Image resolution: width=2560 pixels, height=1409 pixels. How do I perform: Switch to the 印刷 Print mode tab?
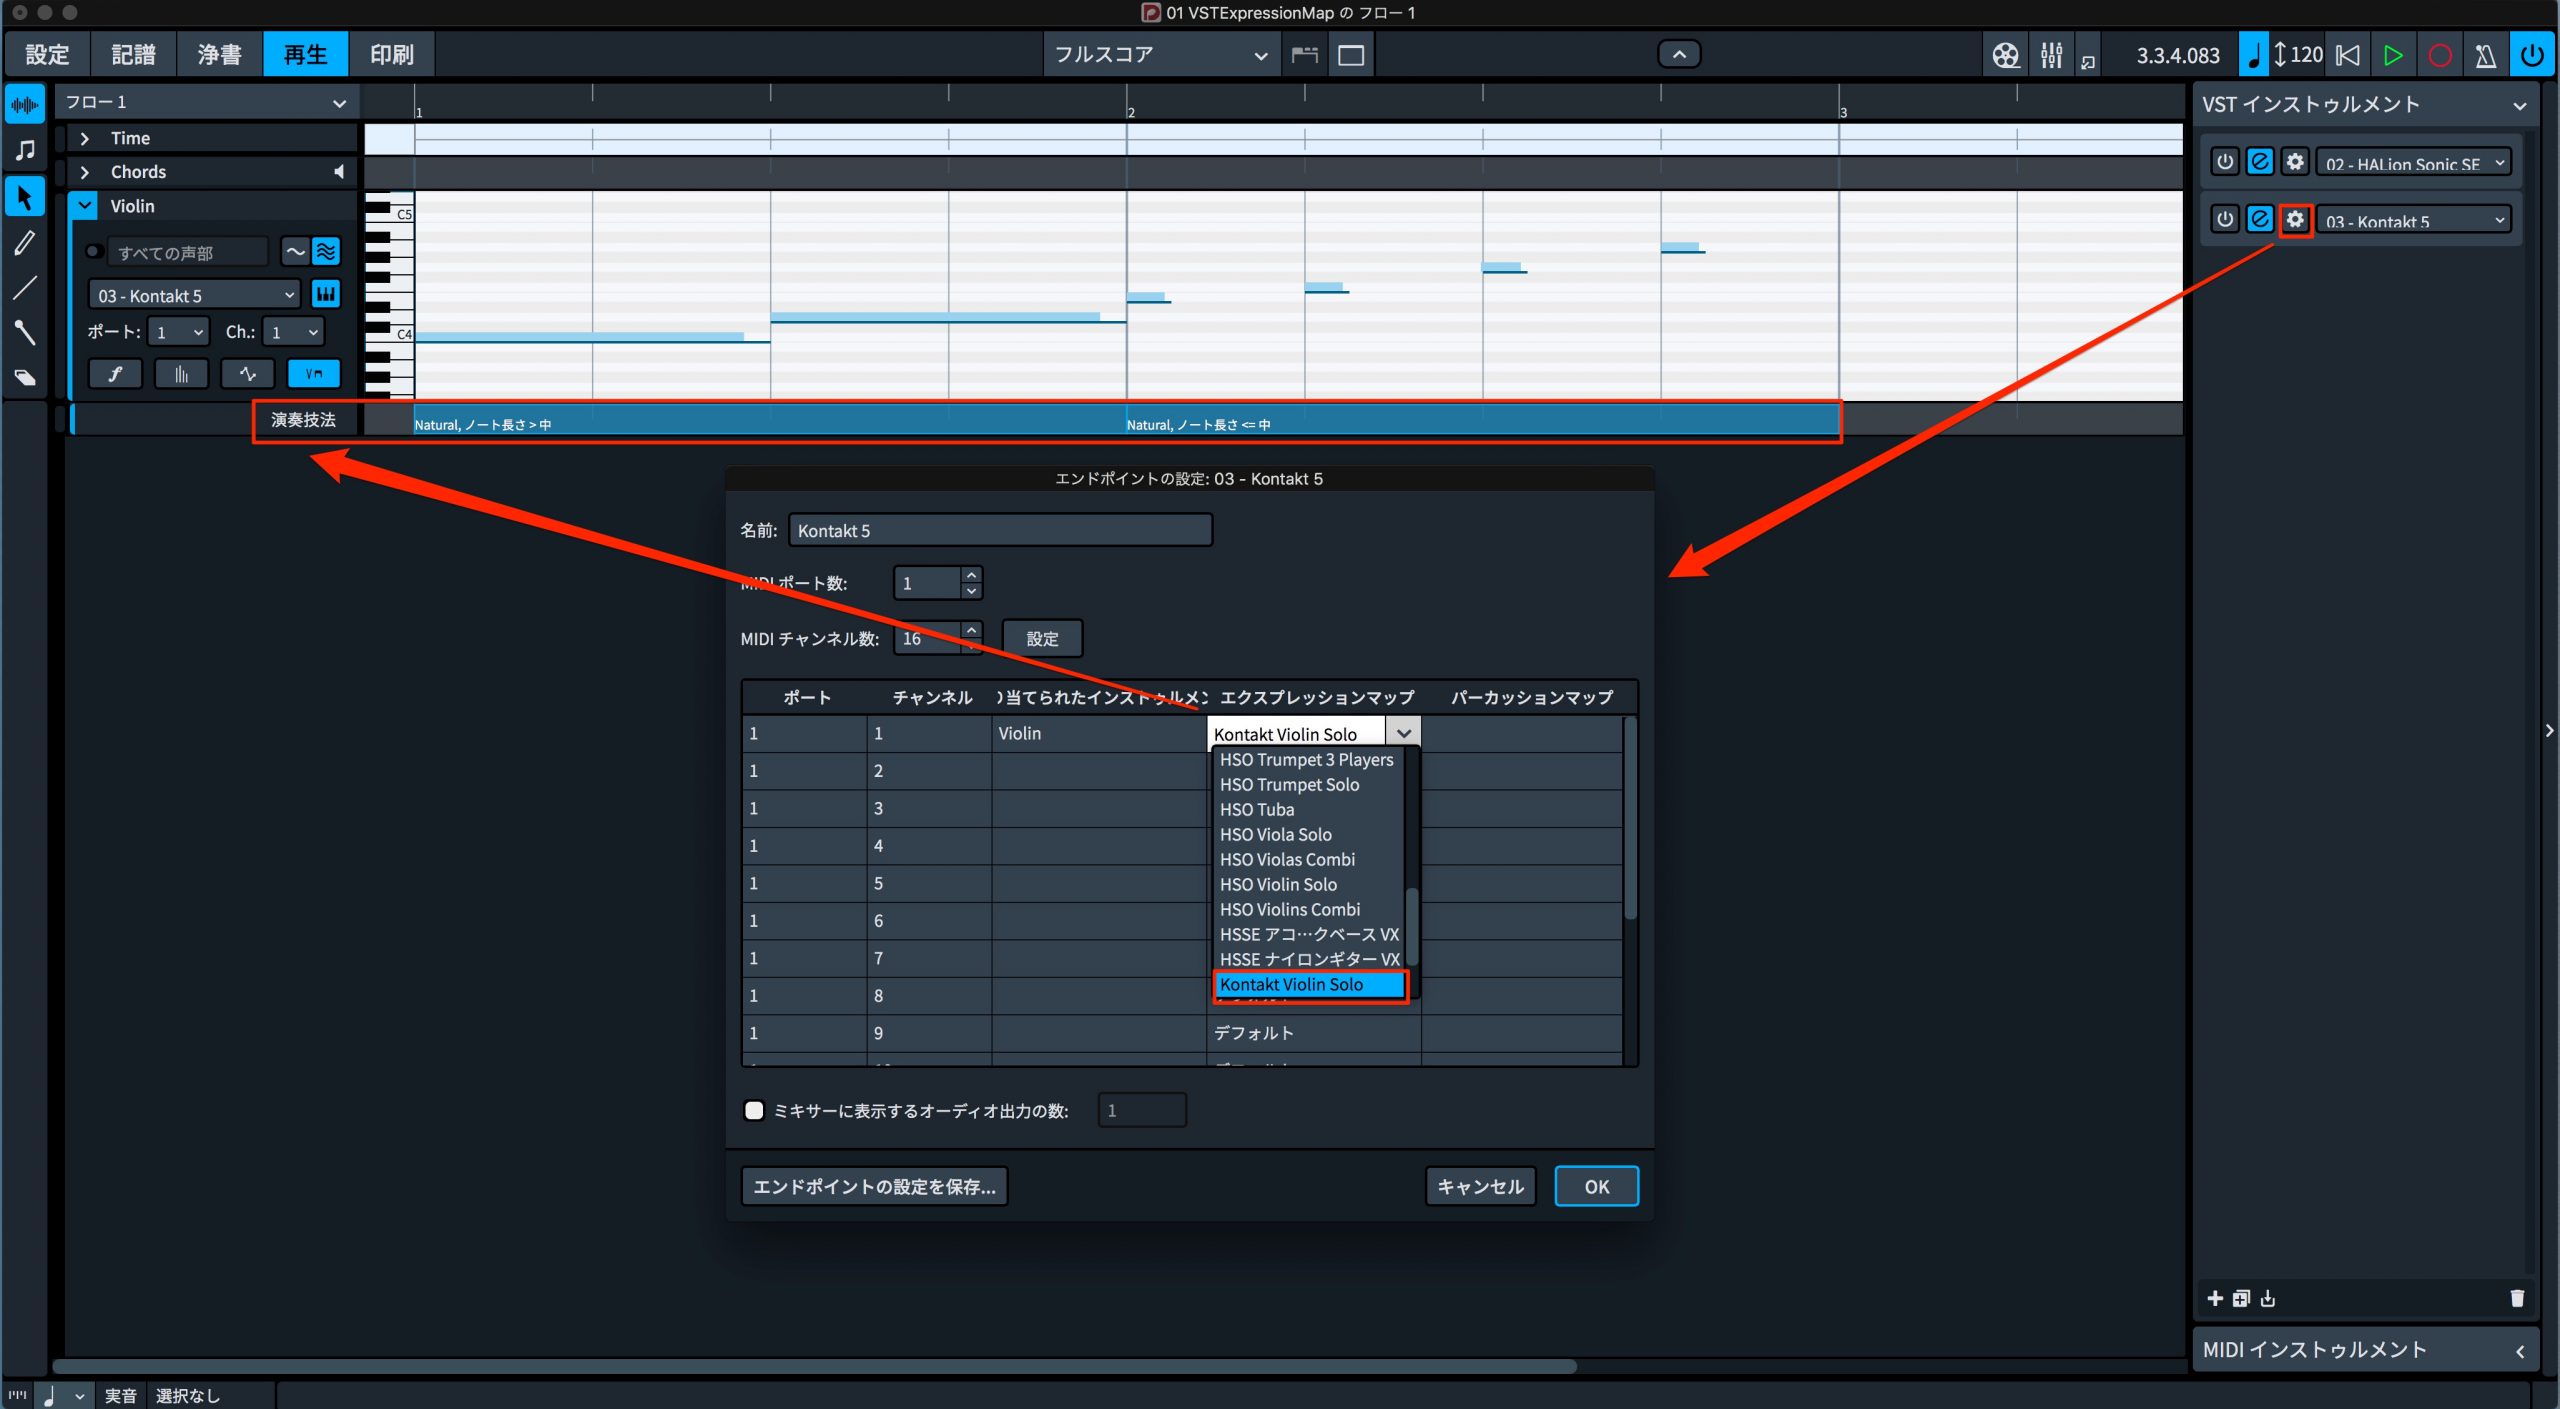[391, 55]
